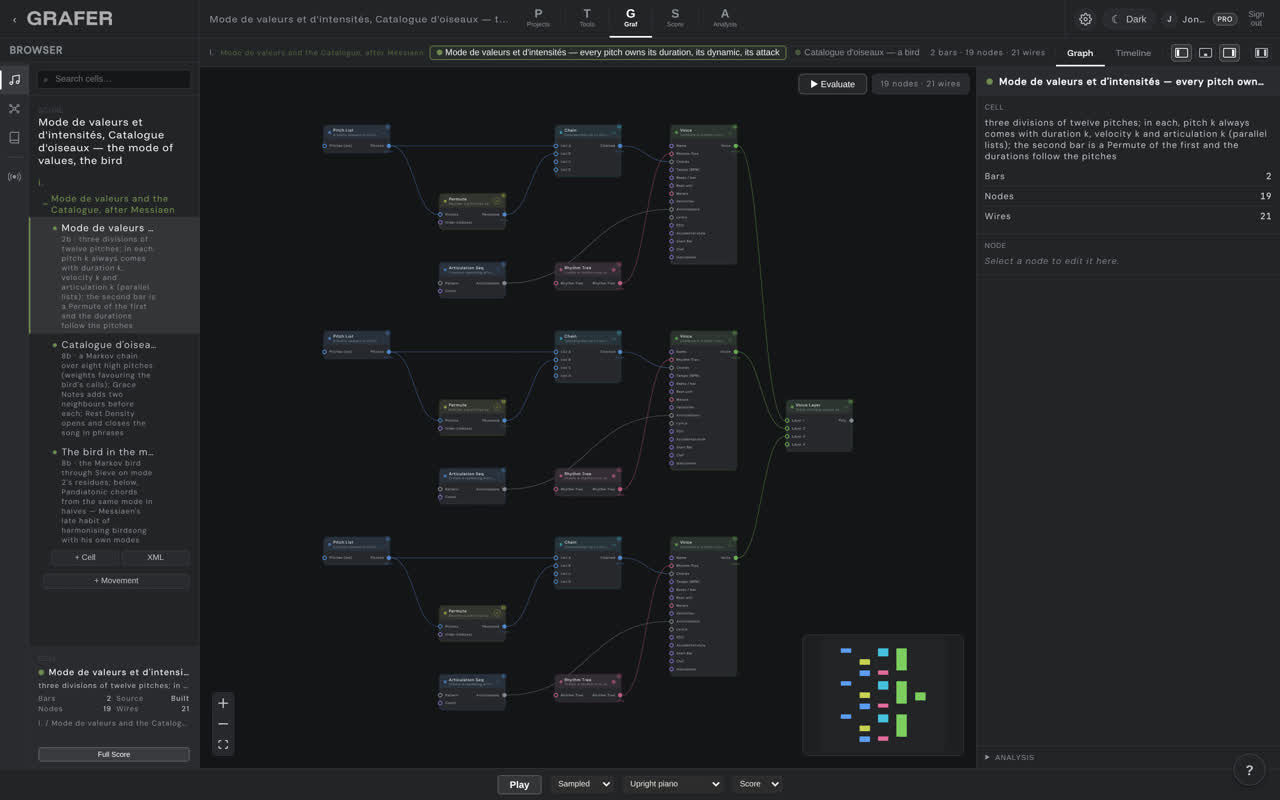The height and width of the screenshot is (800, 1280).
Task: Toggle the bottom panel visibility
Action: click(1205, 53)
